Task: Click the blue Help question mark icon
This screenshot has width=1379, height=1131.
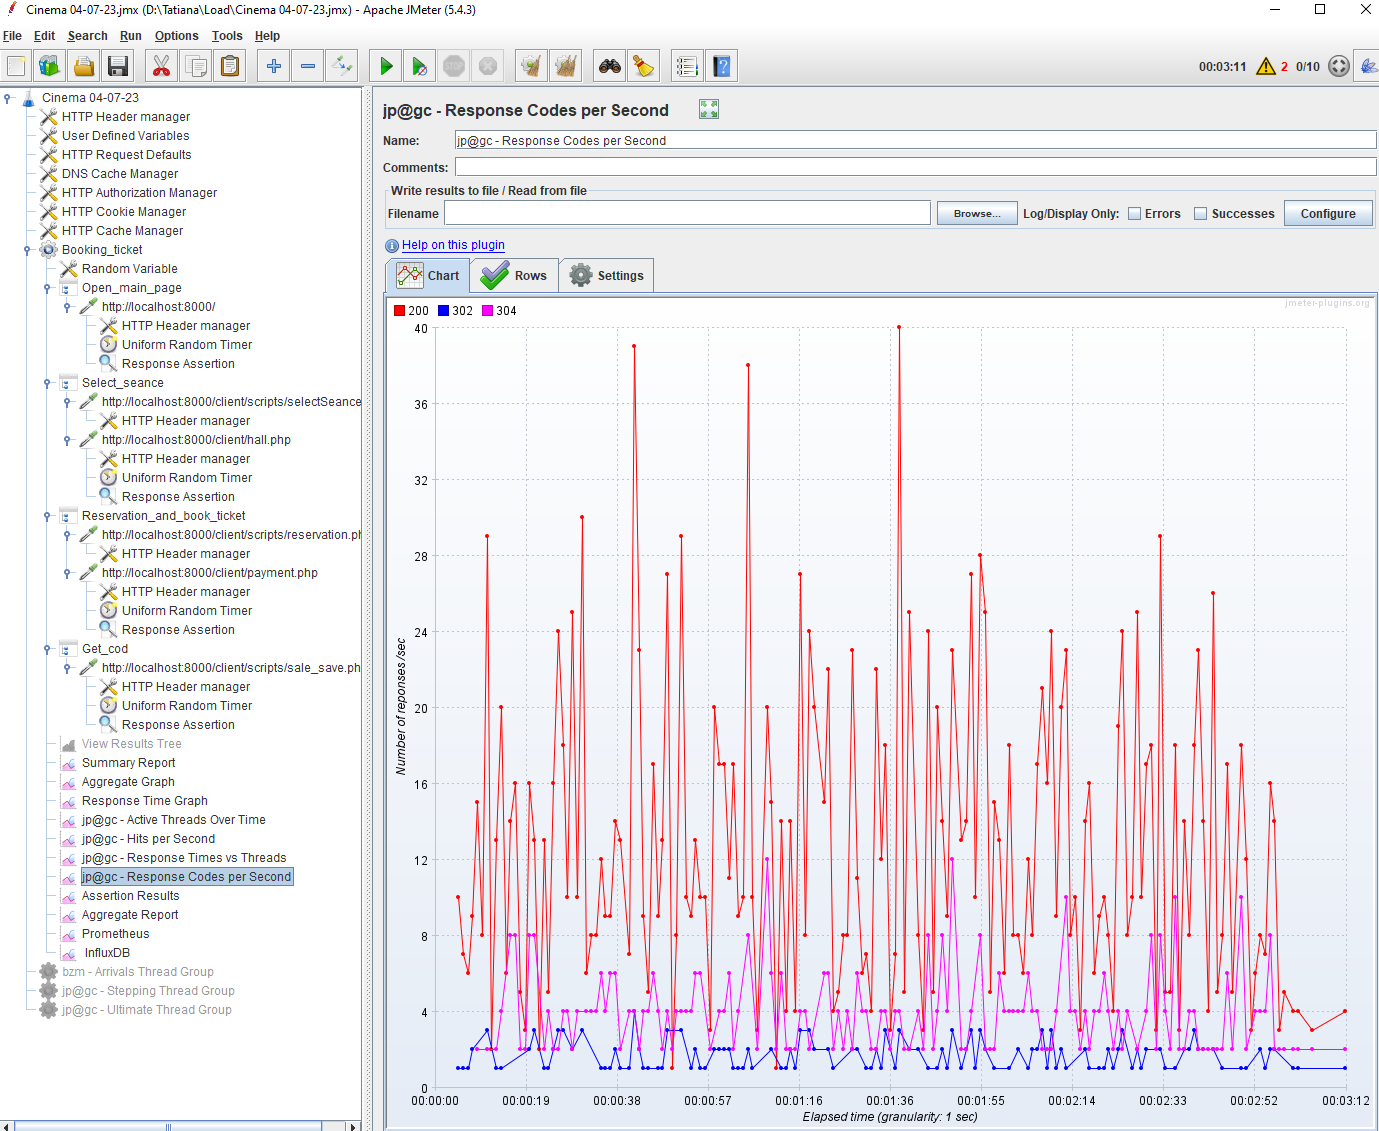Action: (x=721, y=67)
